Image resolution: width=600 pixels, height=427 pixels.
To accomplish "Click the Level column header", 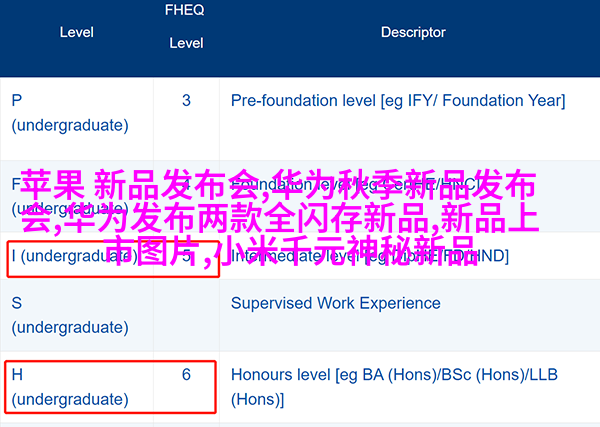I will tap(77, 32).
